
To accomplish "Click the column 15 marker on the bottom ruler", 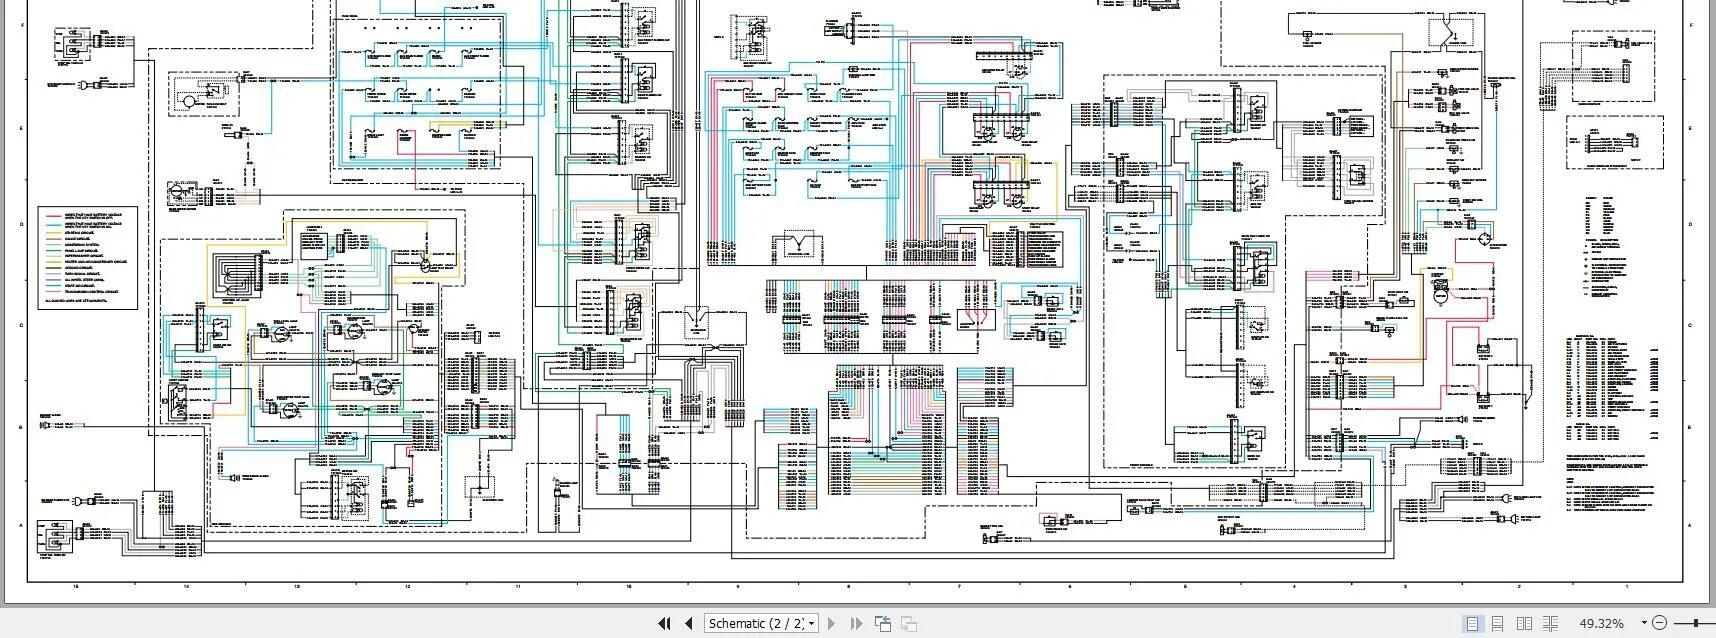I will click(76, 586).
